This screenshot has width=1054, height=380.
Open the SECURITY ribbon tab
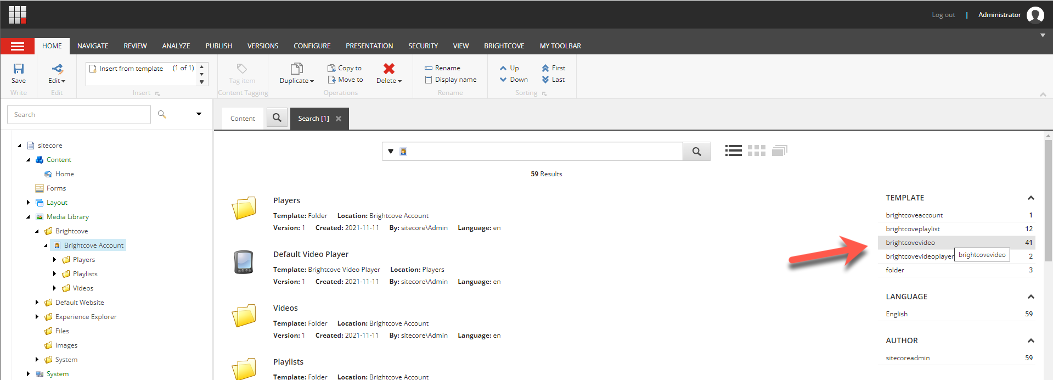click(423, 46)
